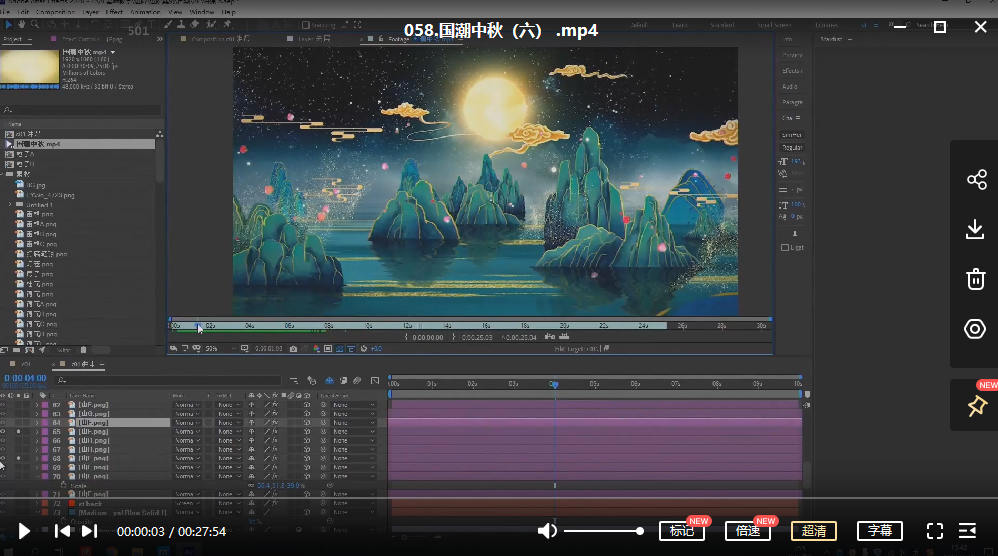Click the trash delete icon
The image size is (998, 556).
(976, 279)
